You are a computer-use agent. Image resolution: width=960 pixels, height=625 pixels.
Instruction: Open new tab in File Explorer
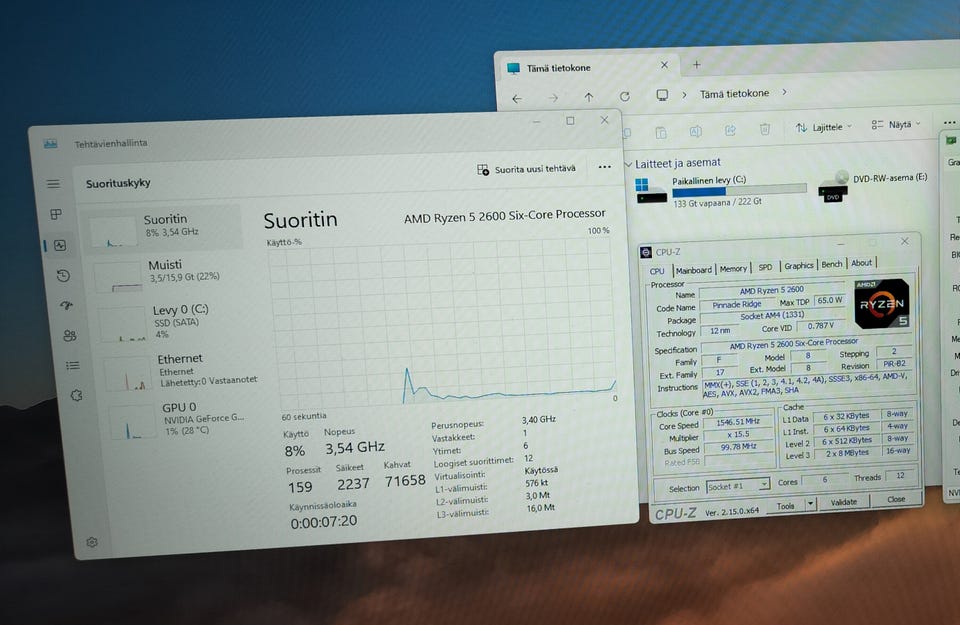click(696, 64)
